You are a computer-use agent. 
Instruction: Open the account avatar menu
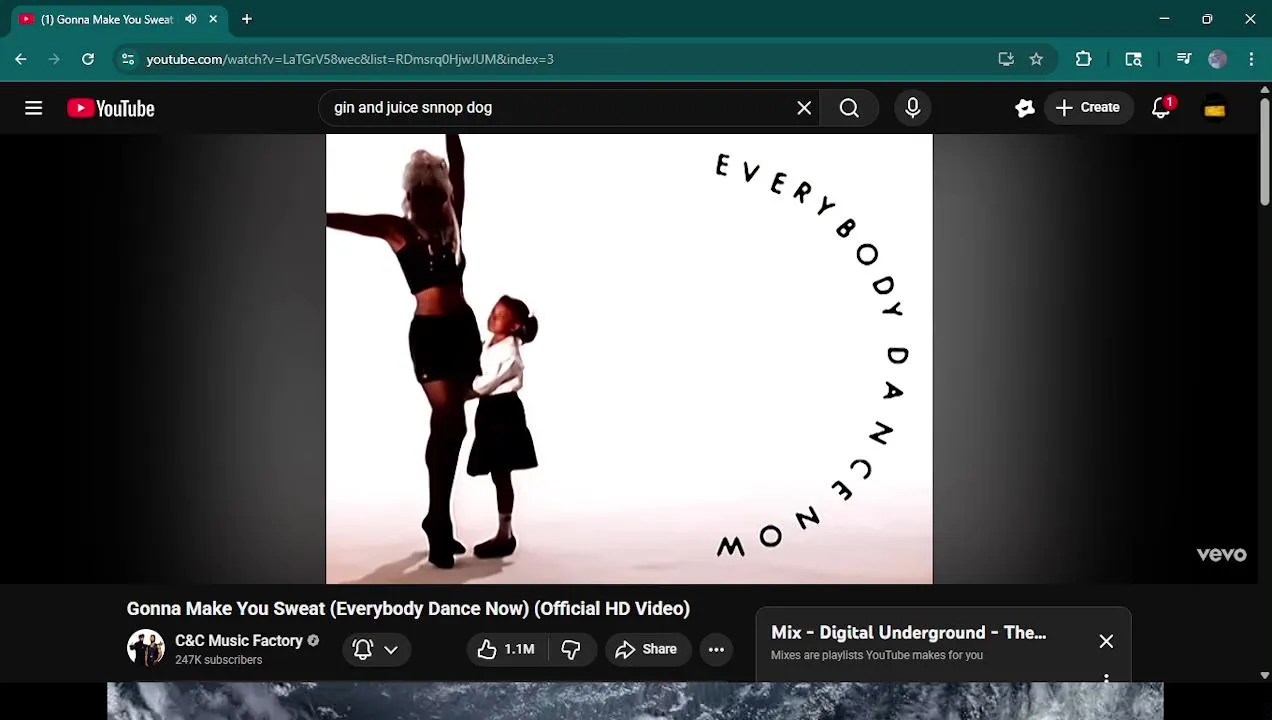click(1214, 108)
